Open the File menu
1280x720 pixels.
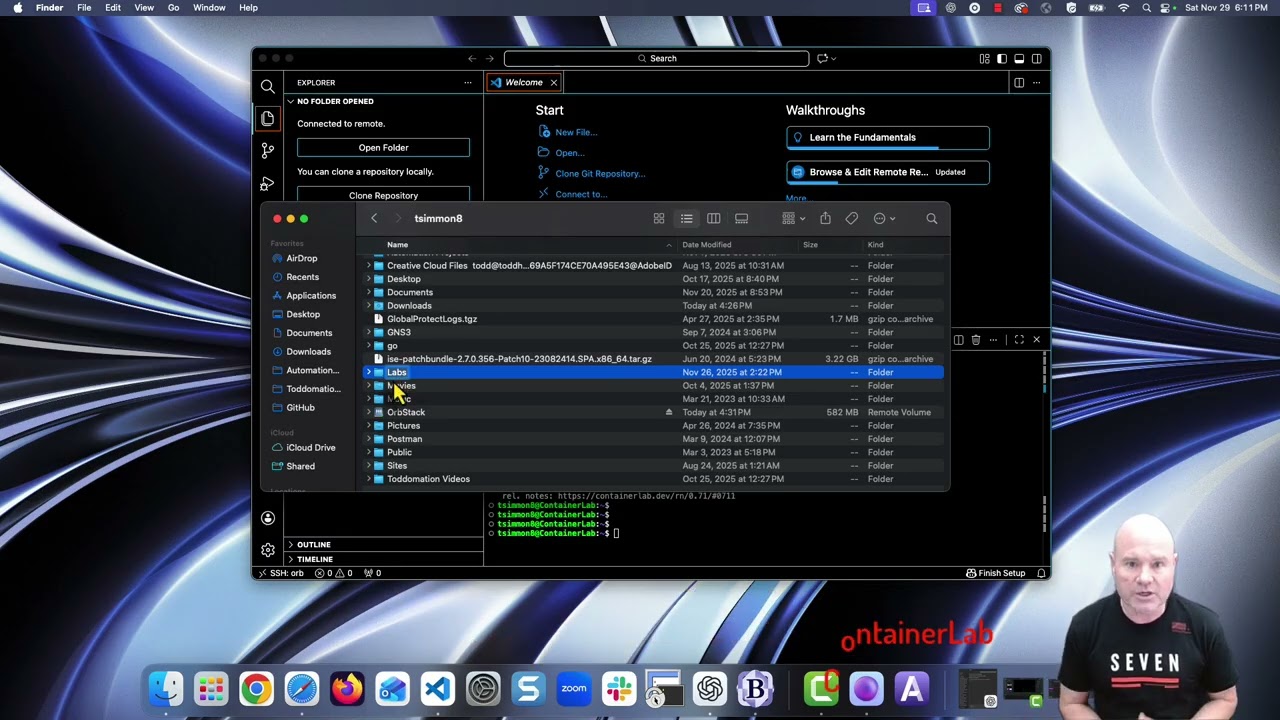[84, 8]
